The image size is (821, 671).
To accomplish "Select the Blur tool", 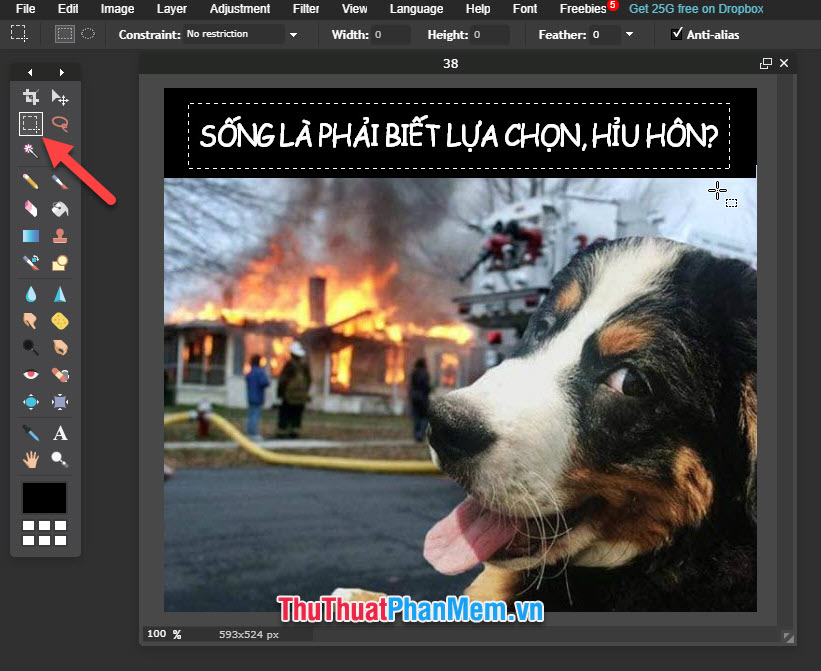I will point(31,295).
